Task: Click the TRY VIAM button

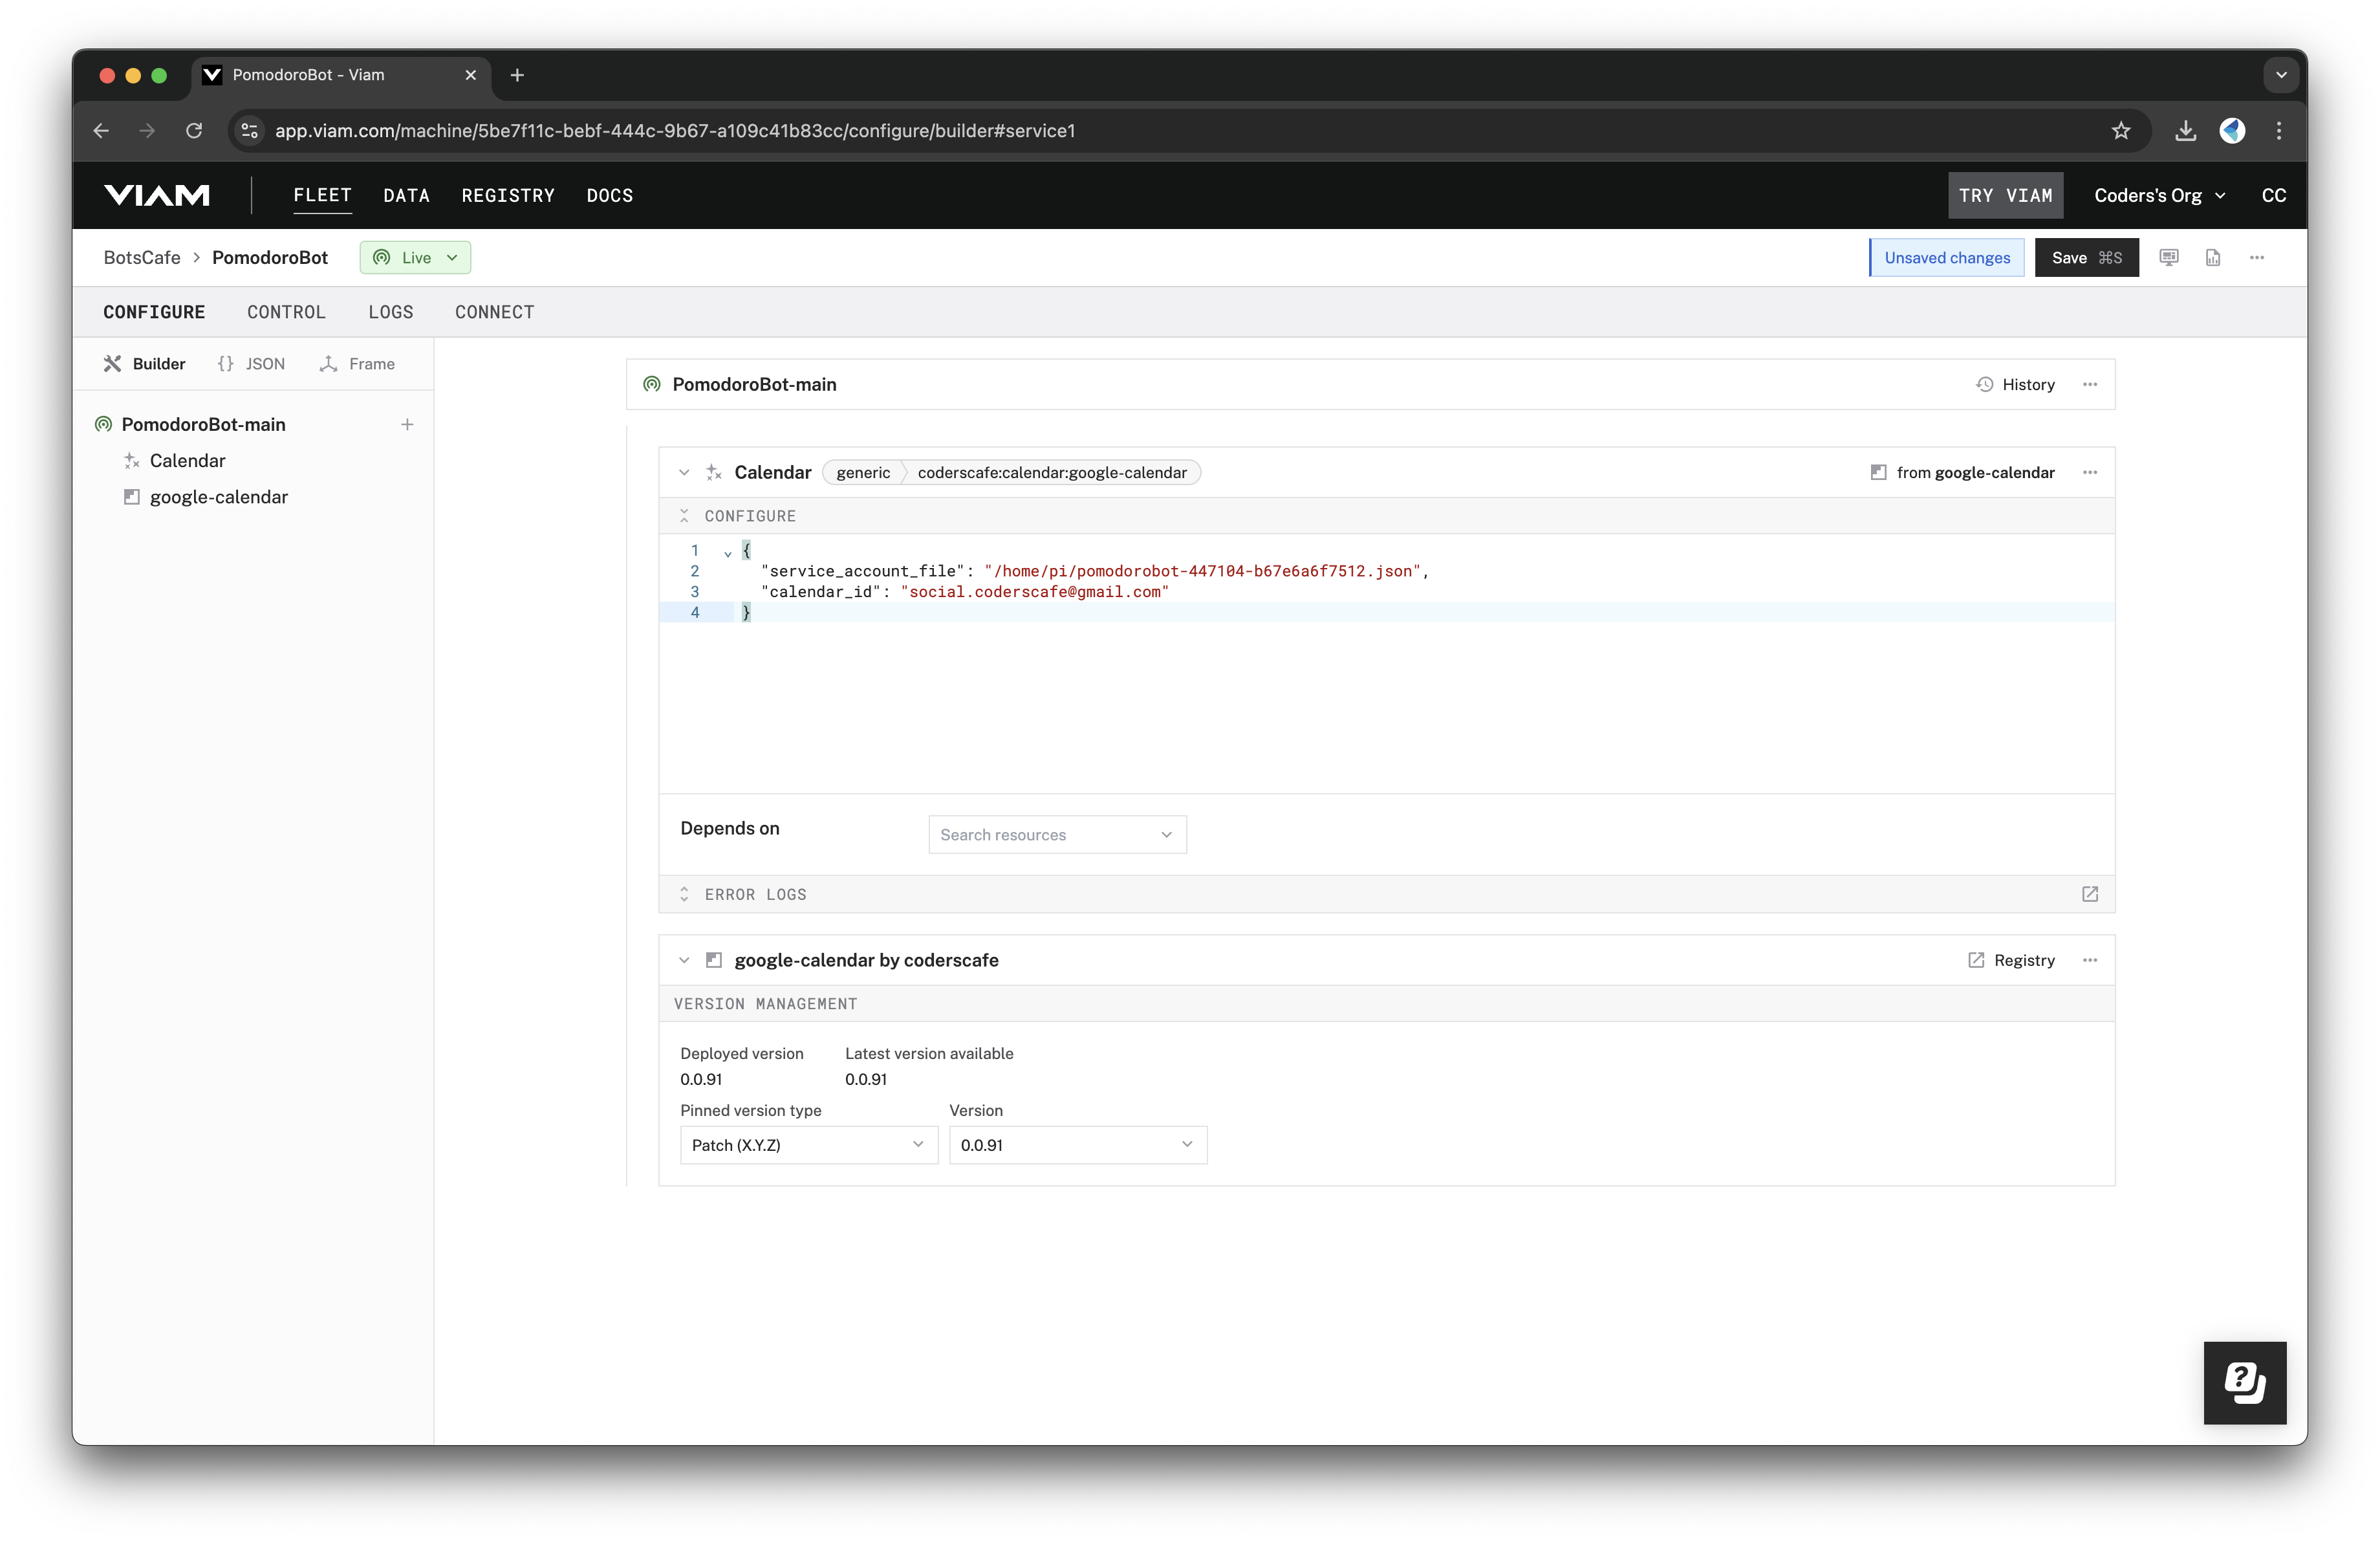Action: (x=2005, y=195)
